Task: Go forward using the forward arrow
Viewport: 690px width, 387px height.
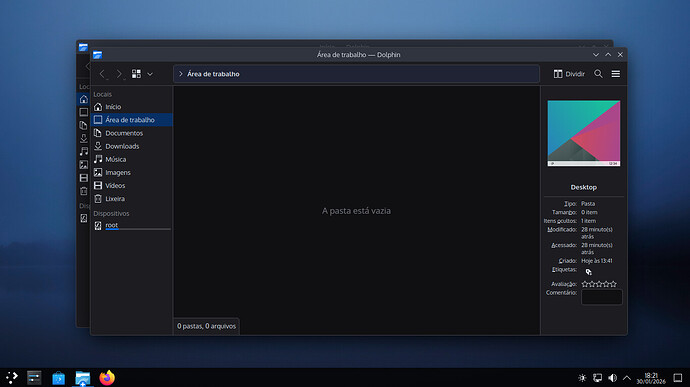Action: (x=119, y=74)
